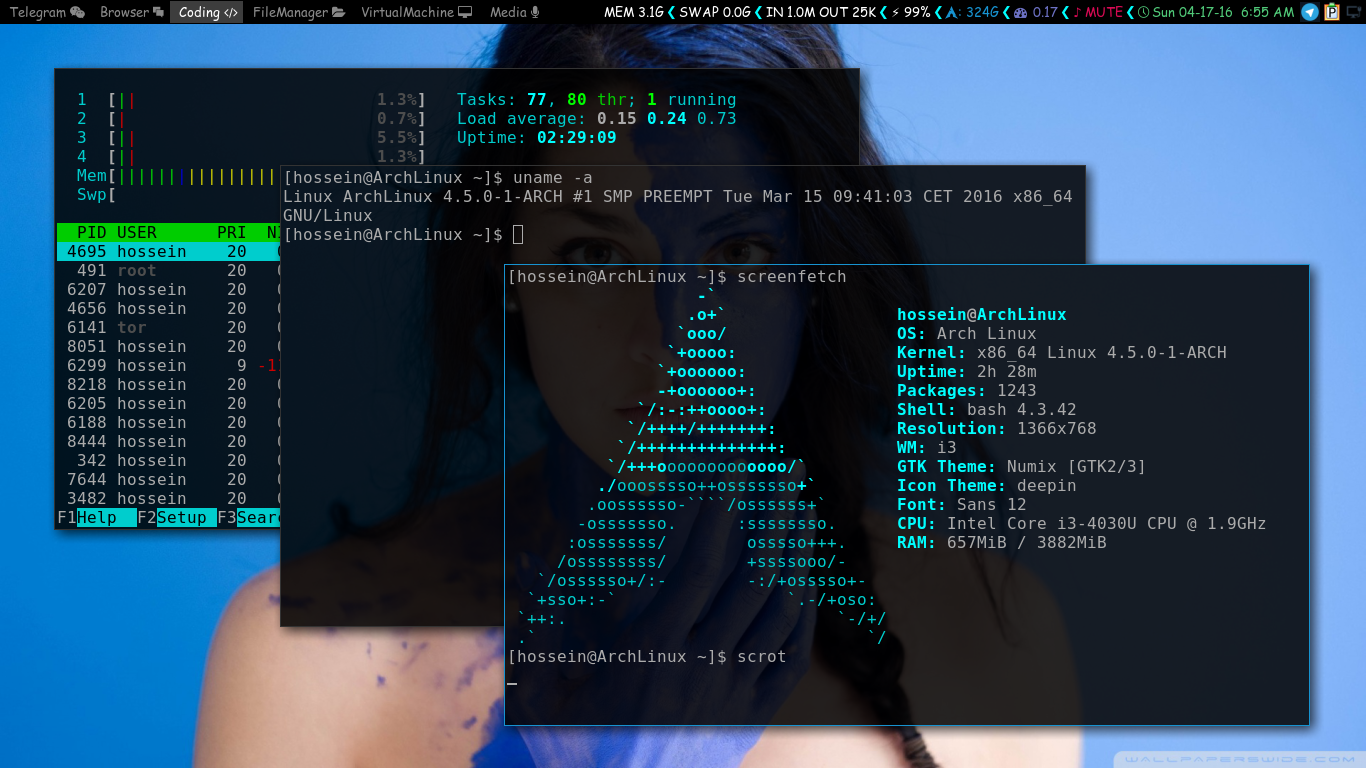This screenshot has width=1366, height=768.
Task: Click the 'hossein@ArchLinux' screenfetch heading
Action: (982, 315)
